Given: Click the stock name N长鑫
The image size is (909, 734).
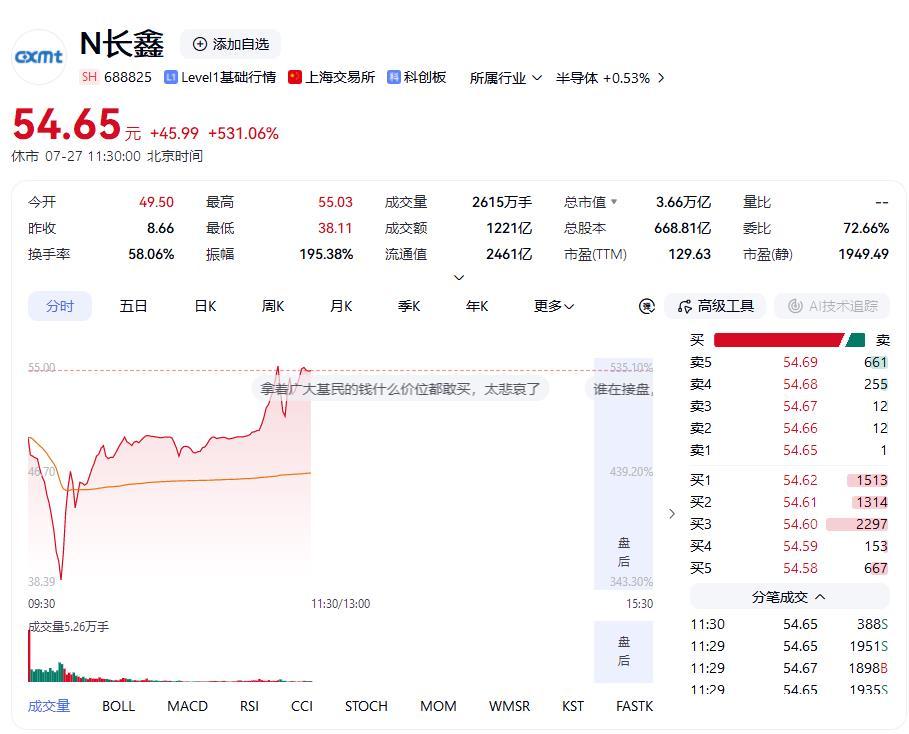Looking at the screenshot, I should point(122,44).
